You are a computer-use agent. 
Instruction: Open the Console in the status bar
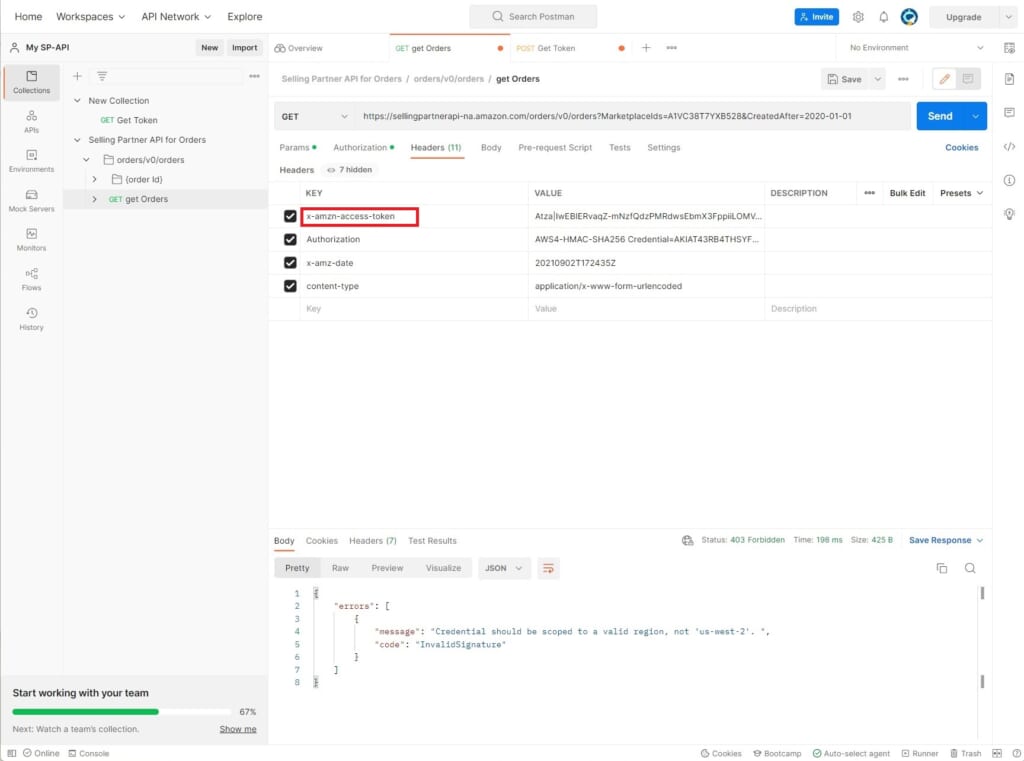[x=89, y=753]
